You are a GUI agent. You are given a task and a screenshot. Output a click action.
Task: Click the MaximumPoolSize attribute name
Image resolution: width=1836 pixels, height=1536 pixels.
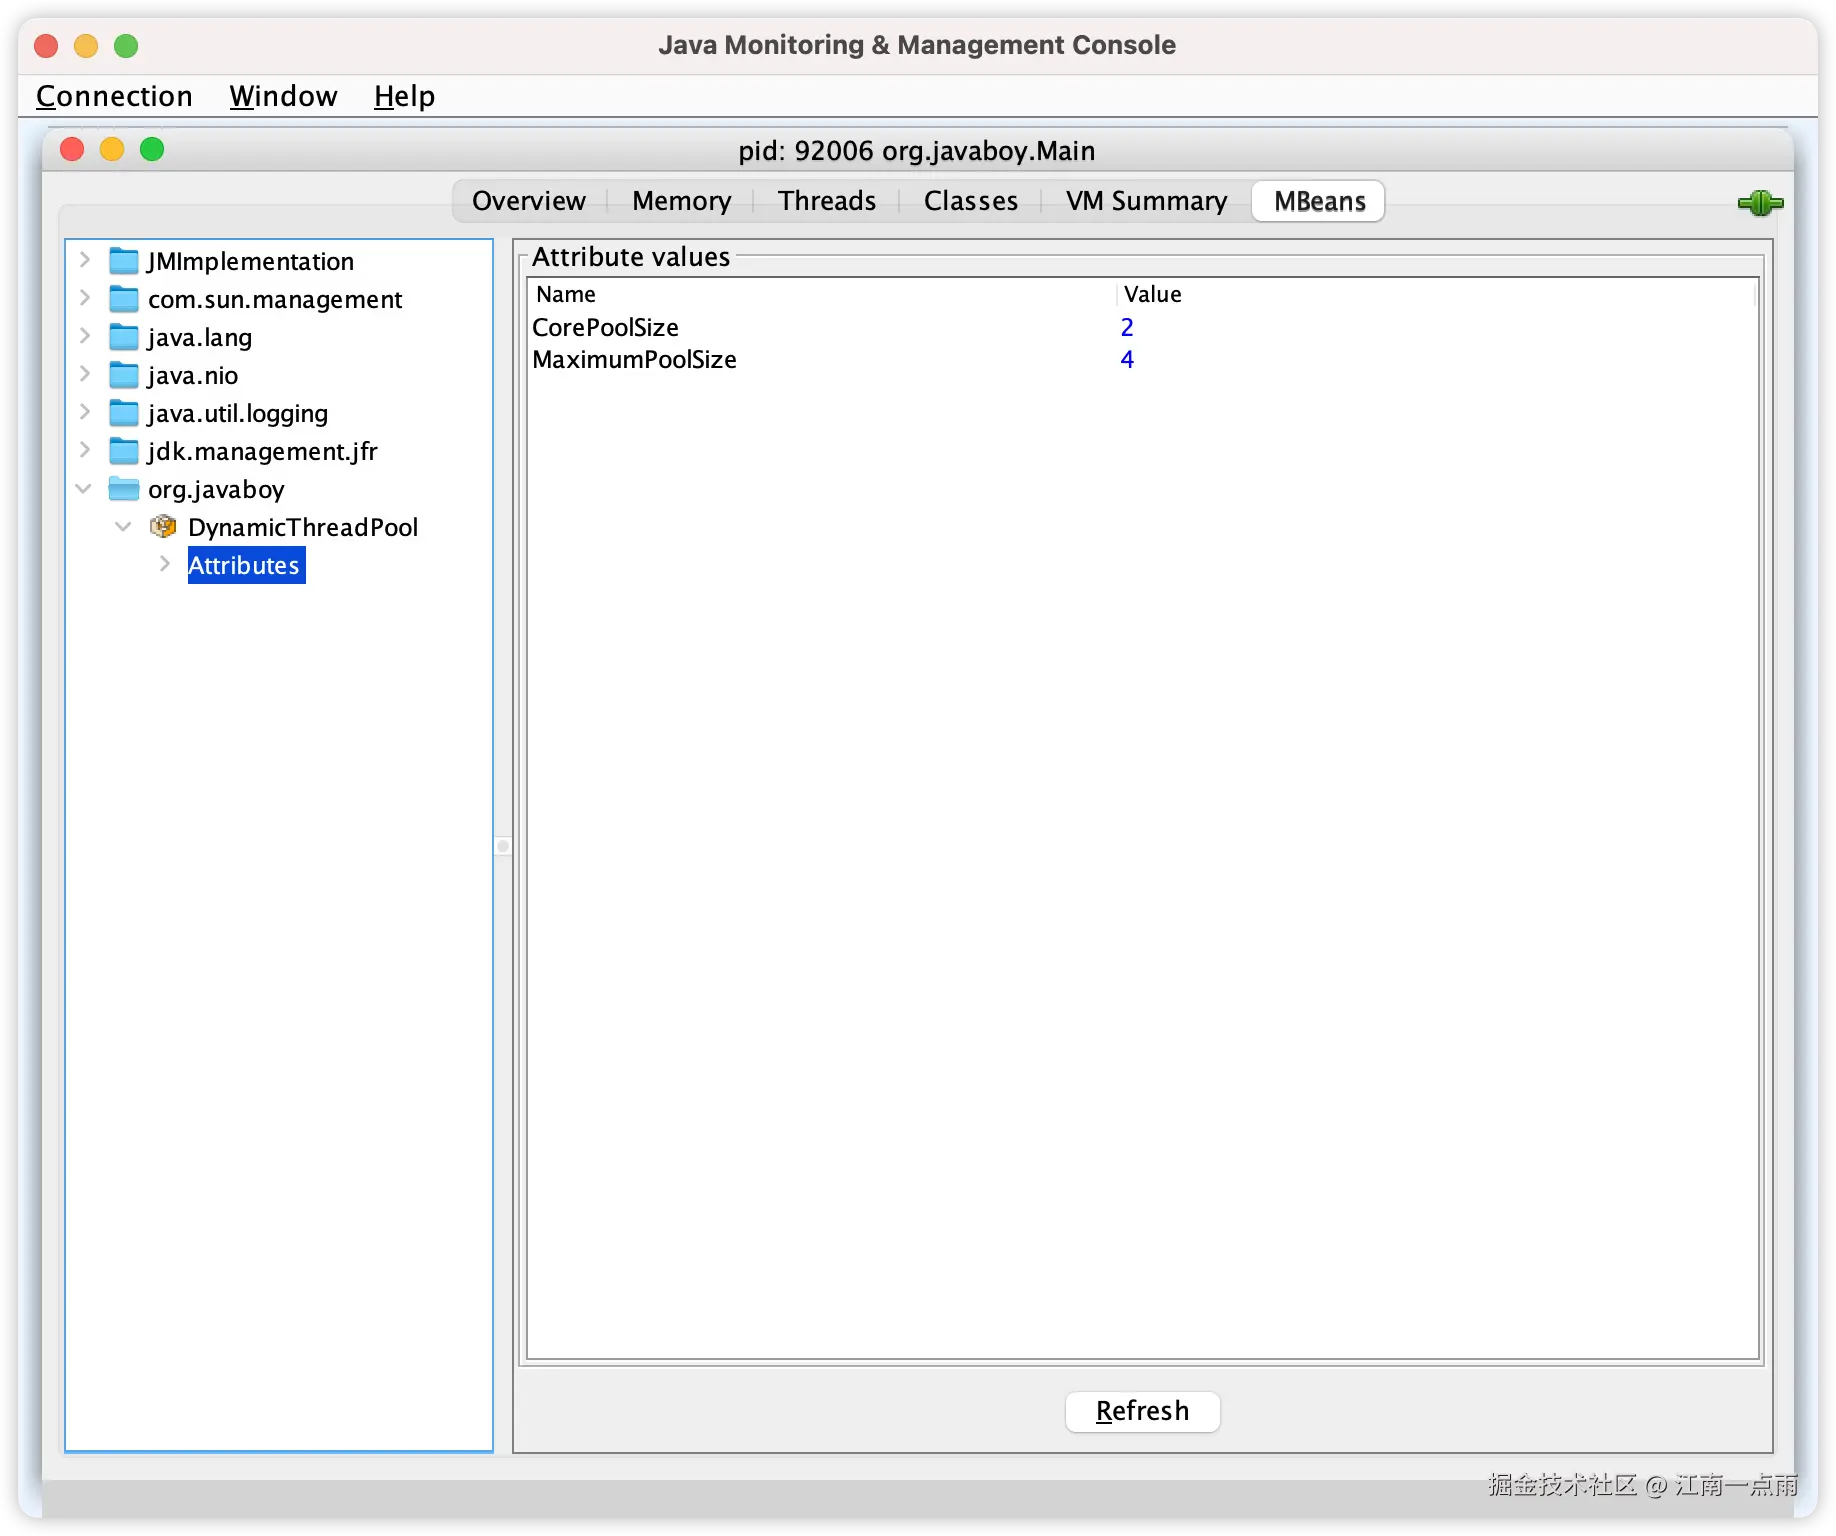point(634,359)
